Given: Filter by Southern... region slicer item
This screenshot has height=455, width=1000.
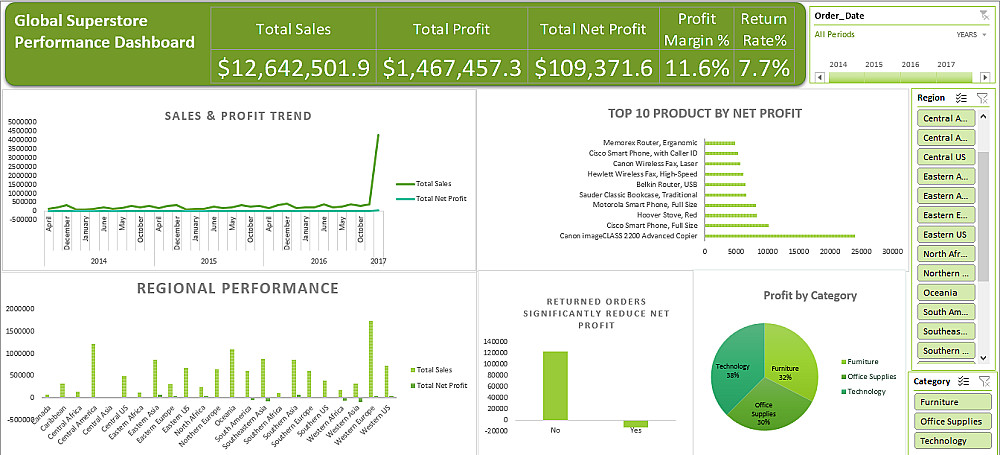Looking at the screenshot, I should (946, 350).
